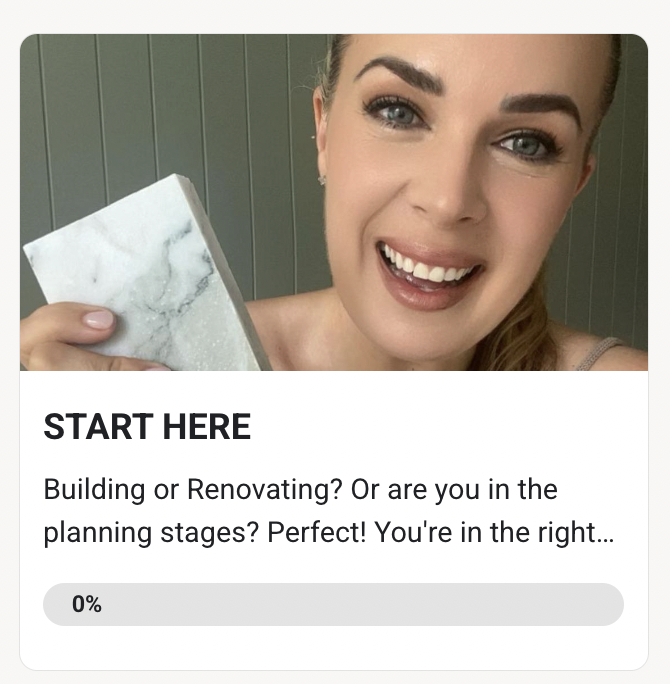
Task: Click the START HERE card title
Action: (147, 427)
